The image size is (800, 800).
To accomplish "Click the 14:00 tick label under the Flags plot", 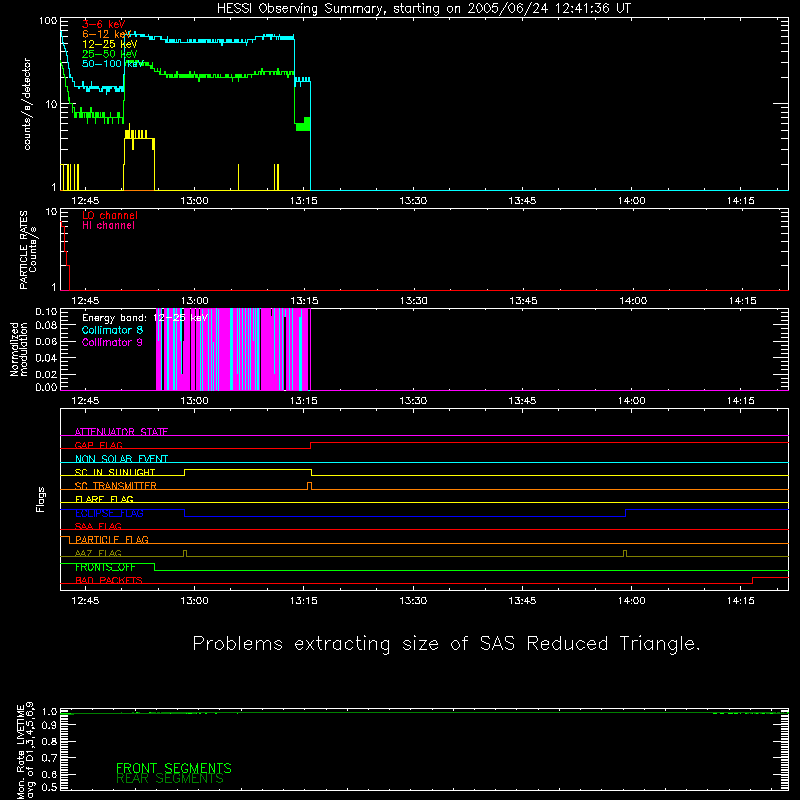I will pyautogui.click(x=632, y=601).
